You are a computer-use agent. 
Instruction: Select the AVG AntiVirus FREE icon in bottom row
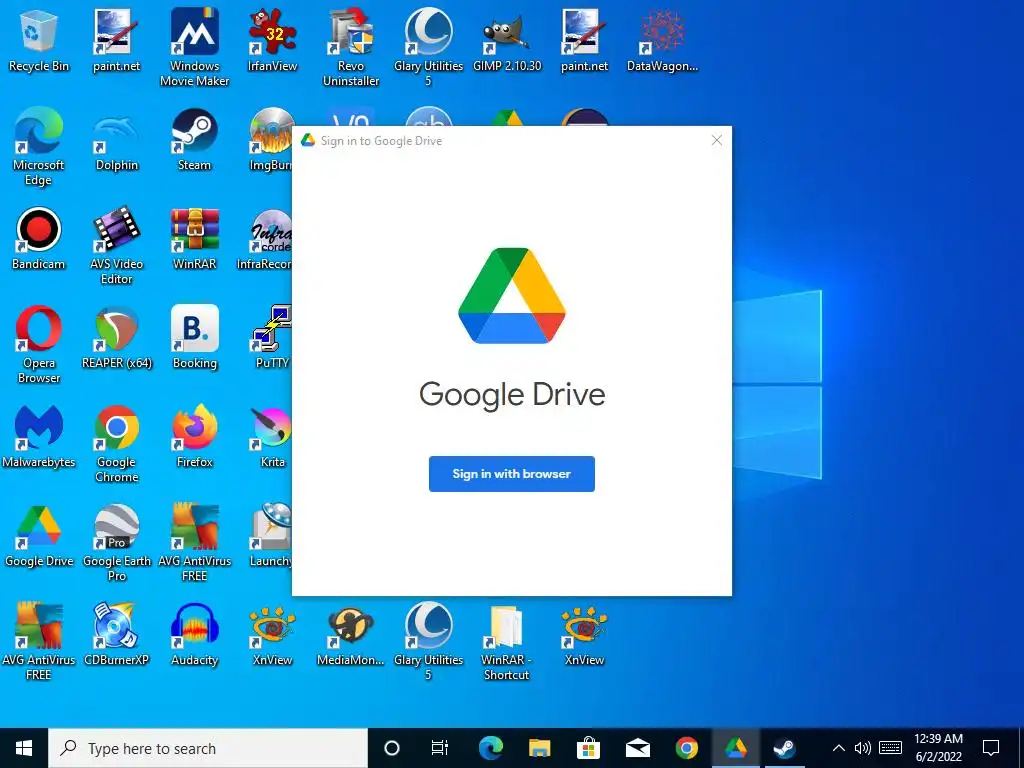(39, 642)
